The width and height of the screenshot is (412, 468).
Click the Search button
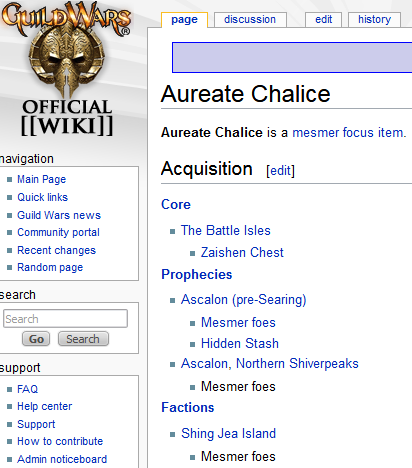(x=83, y=339)
